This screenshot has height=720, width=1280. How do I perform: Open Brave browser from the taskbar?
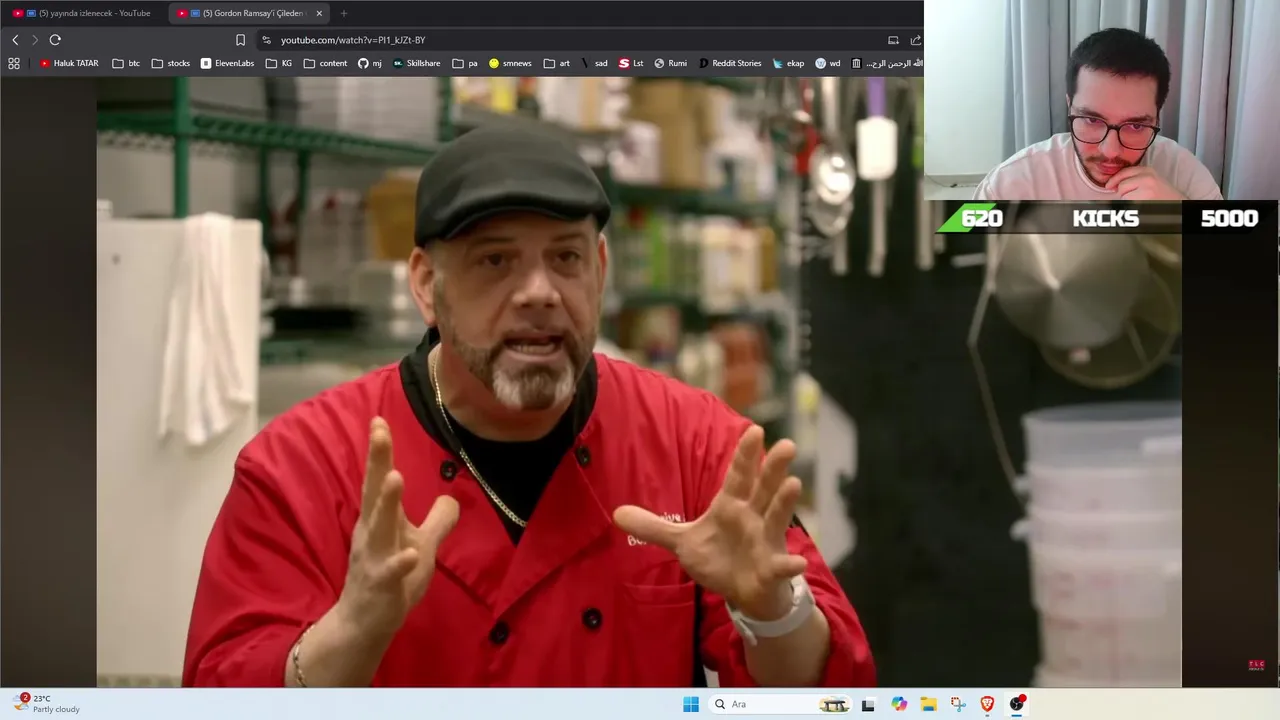[987, 704]
